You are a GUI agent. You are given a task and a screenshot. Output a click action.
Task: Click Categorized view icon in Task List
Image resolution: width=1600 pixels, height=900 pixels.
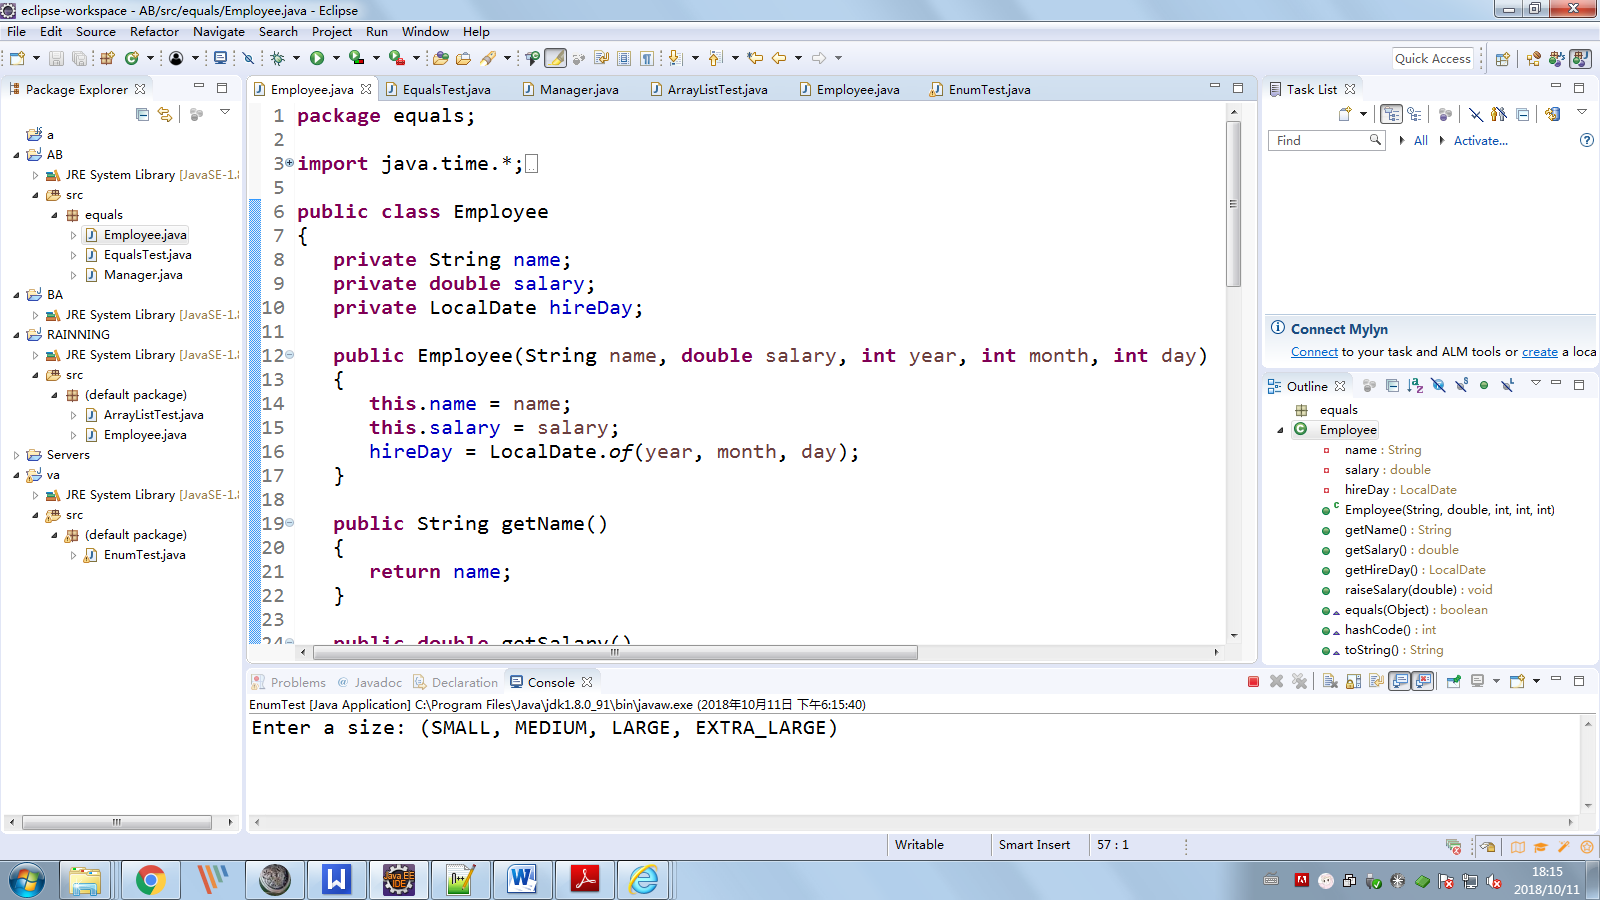[1391, 114]
